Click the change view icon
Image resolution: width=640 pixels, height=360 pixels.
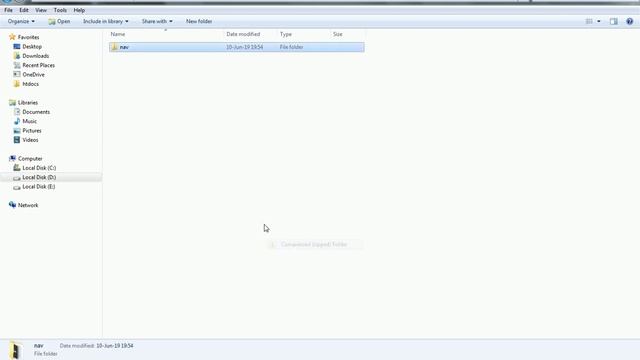pos(589,21)
